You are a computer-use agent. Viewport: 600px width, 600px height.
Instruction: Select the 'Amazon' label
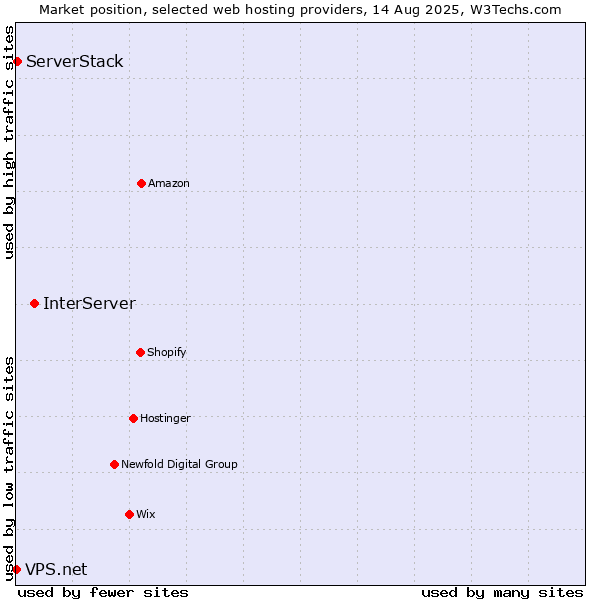point(169,184)
